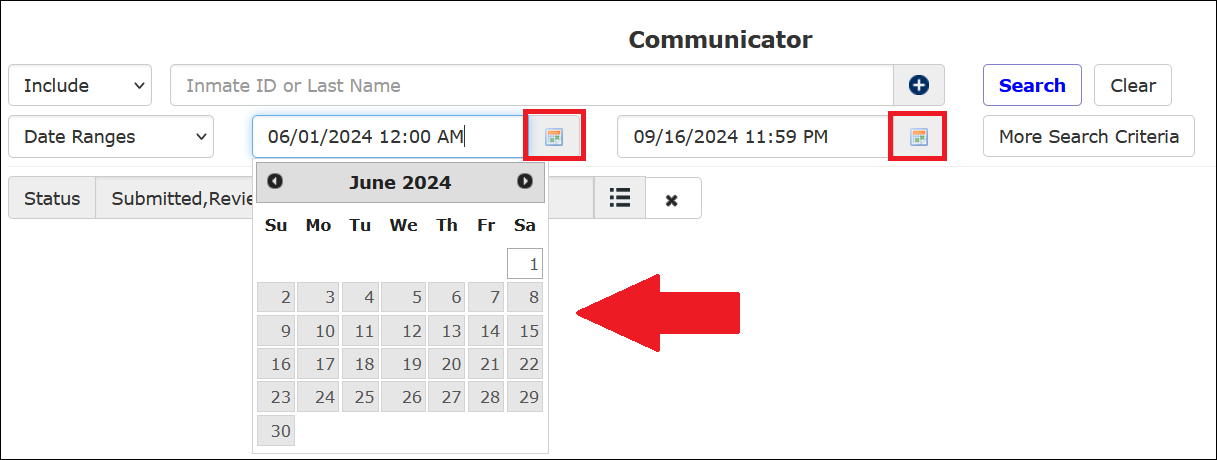Choose June 30 in the calendar
This screenshot has width=1217, height=460.
[276, 430]
